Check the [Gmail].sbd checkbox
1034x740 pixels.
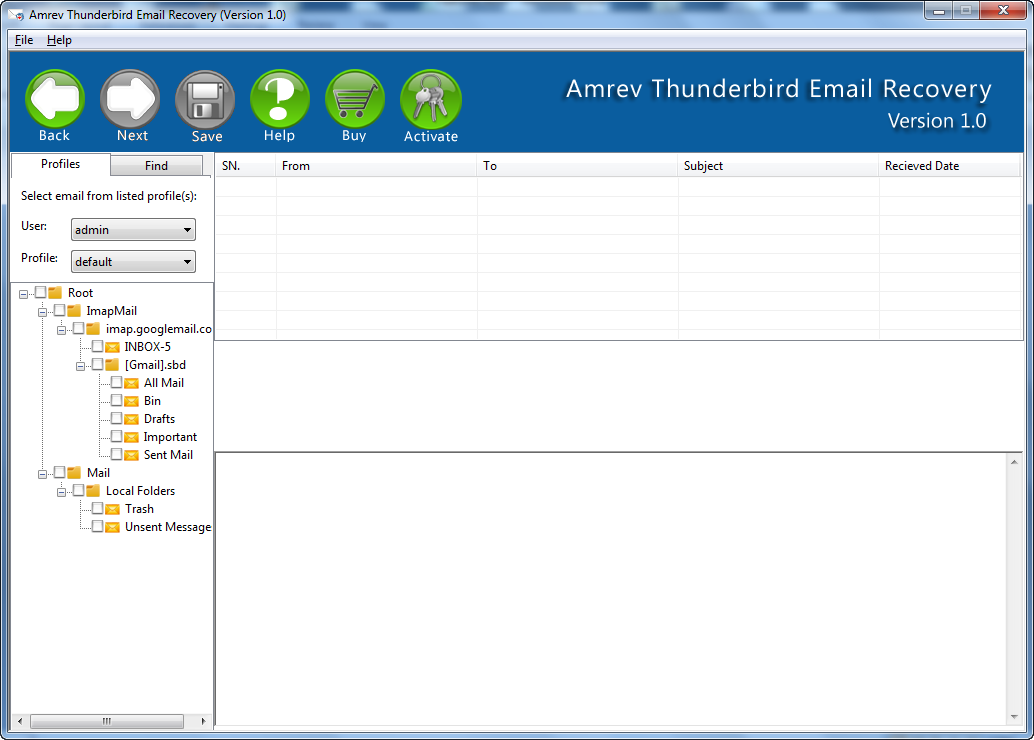click(x=98, y=364)
